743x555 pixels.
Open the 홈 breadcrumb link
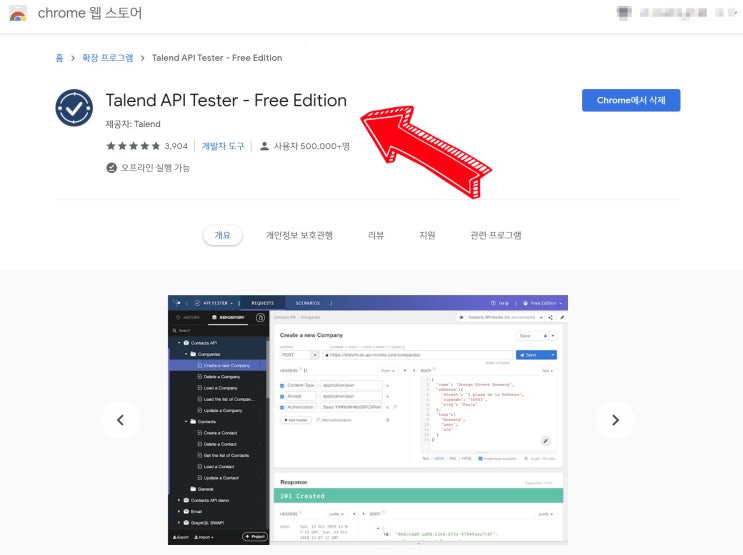59,58
